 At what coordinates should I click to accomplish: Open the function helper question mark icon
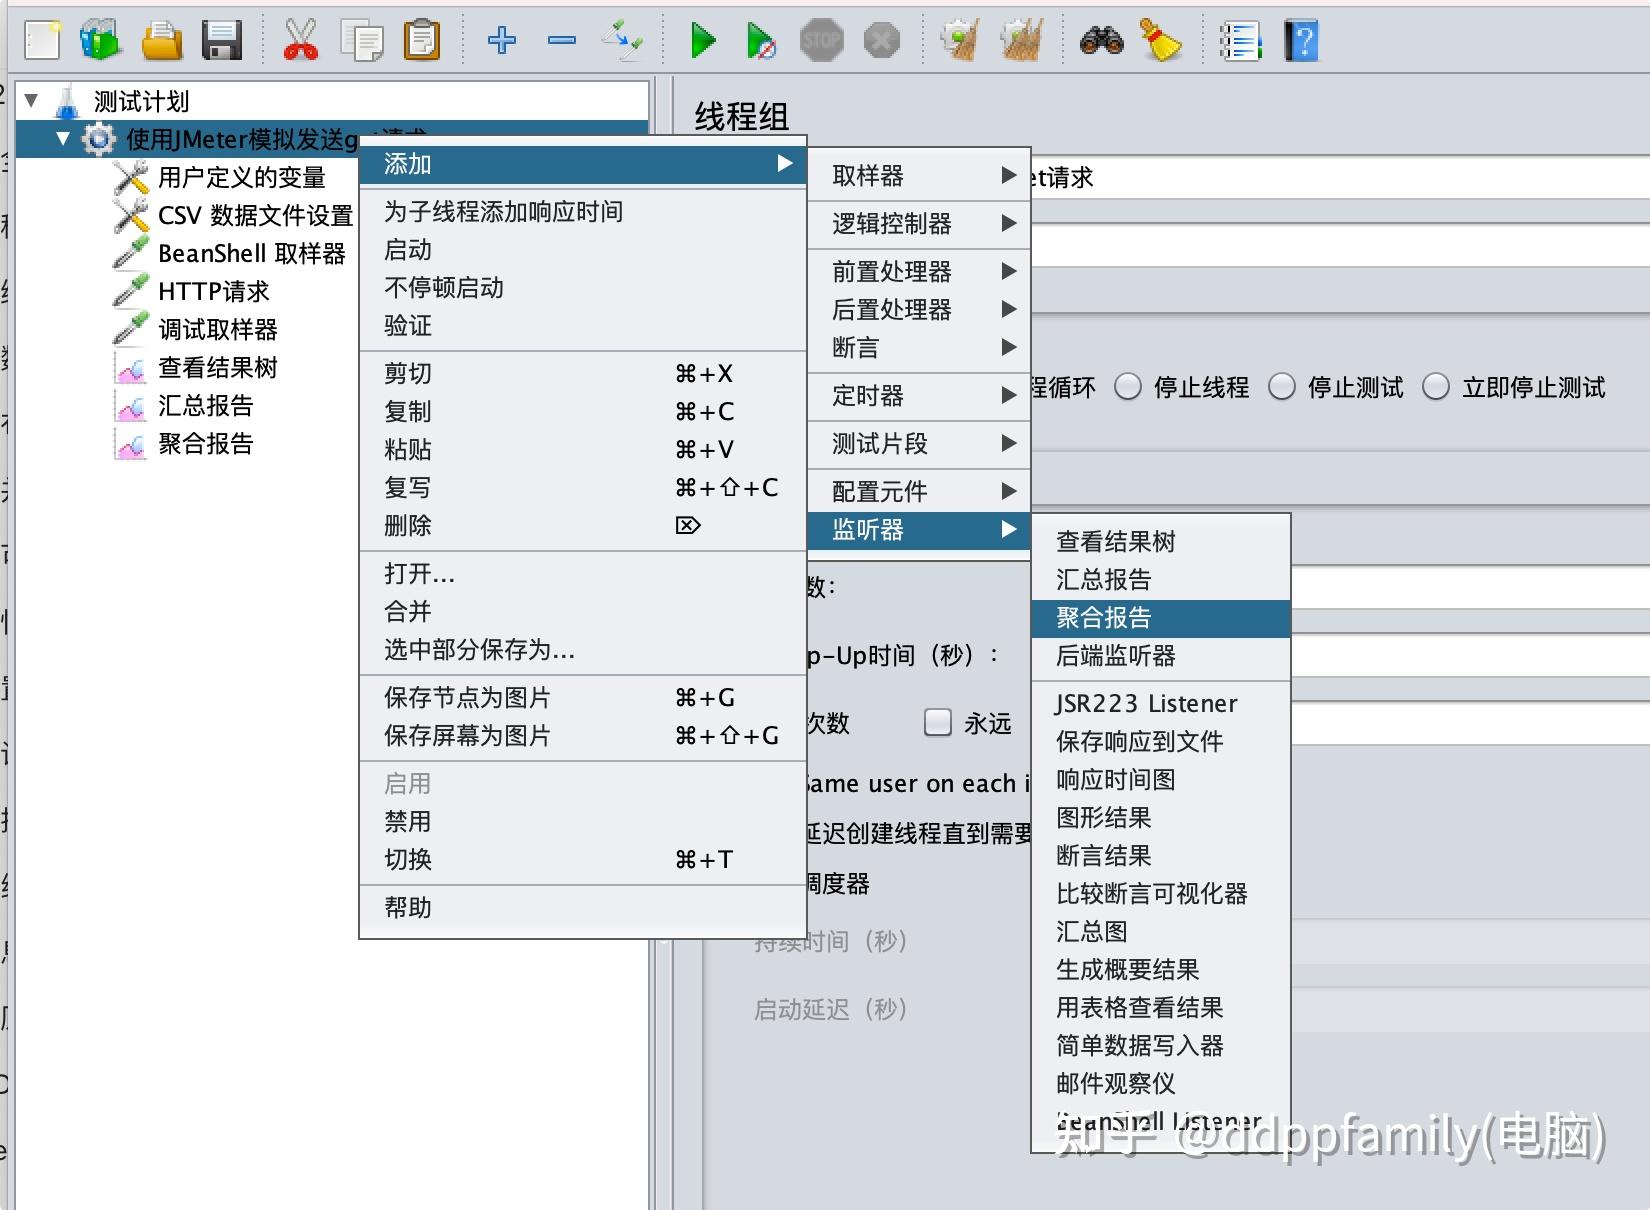pyautogui.click(x=1300, y=40)
